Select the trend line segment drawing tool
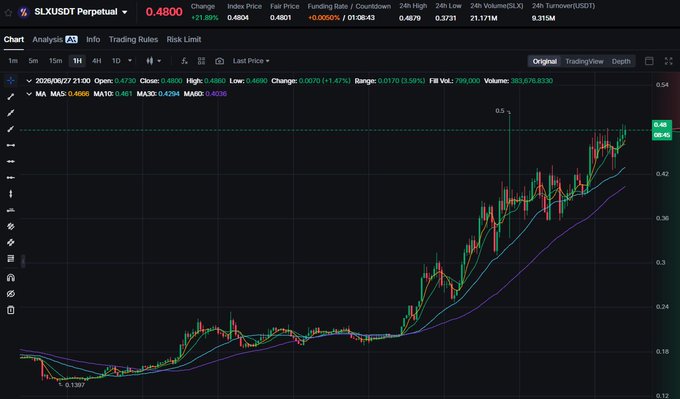 [x=11, y=97]
